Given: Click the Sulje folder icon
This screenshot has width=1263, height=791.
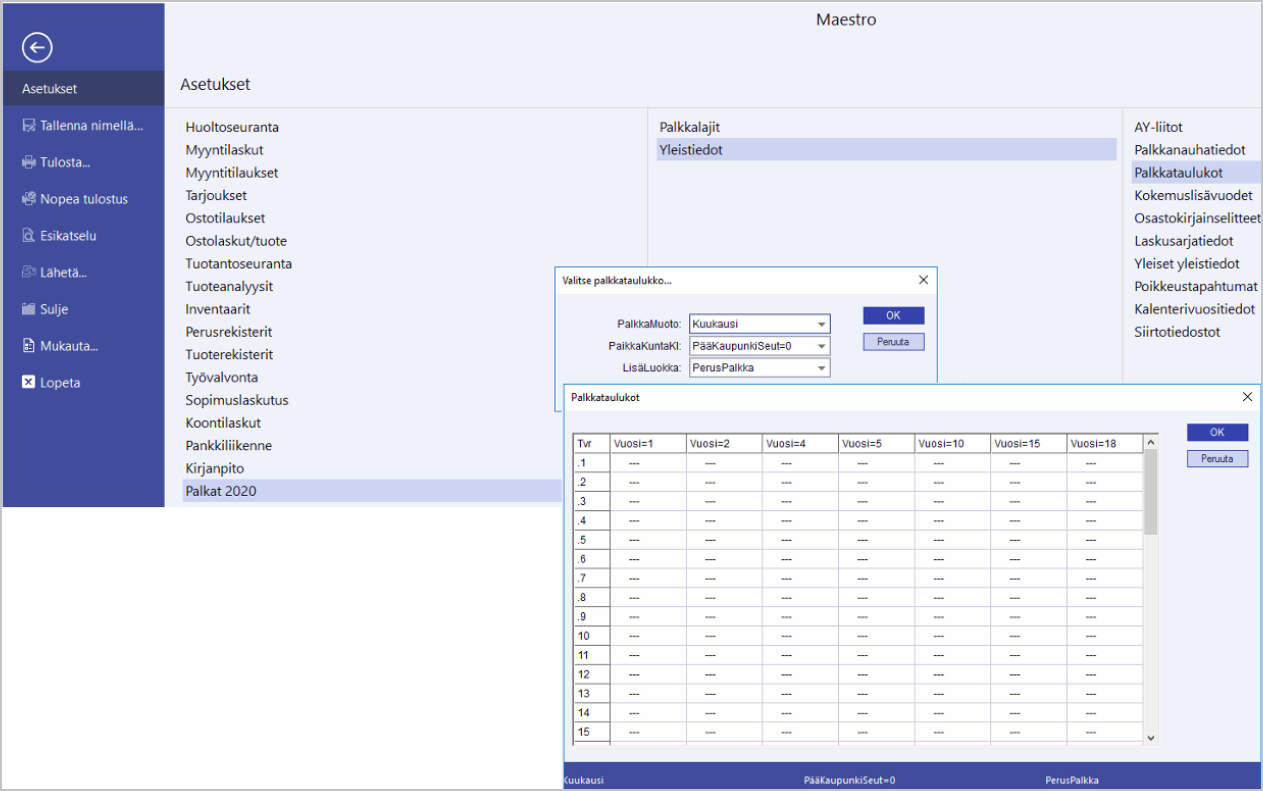Looking at the screenshot, I should [29, 310].
